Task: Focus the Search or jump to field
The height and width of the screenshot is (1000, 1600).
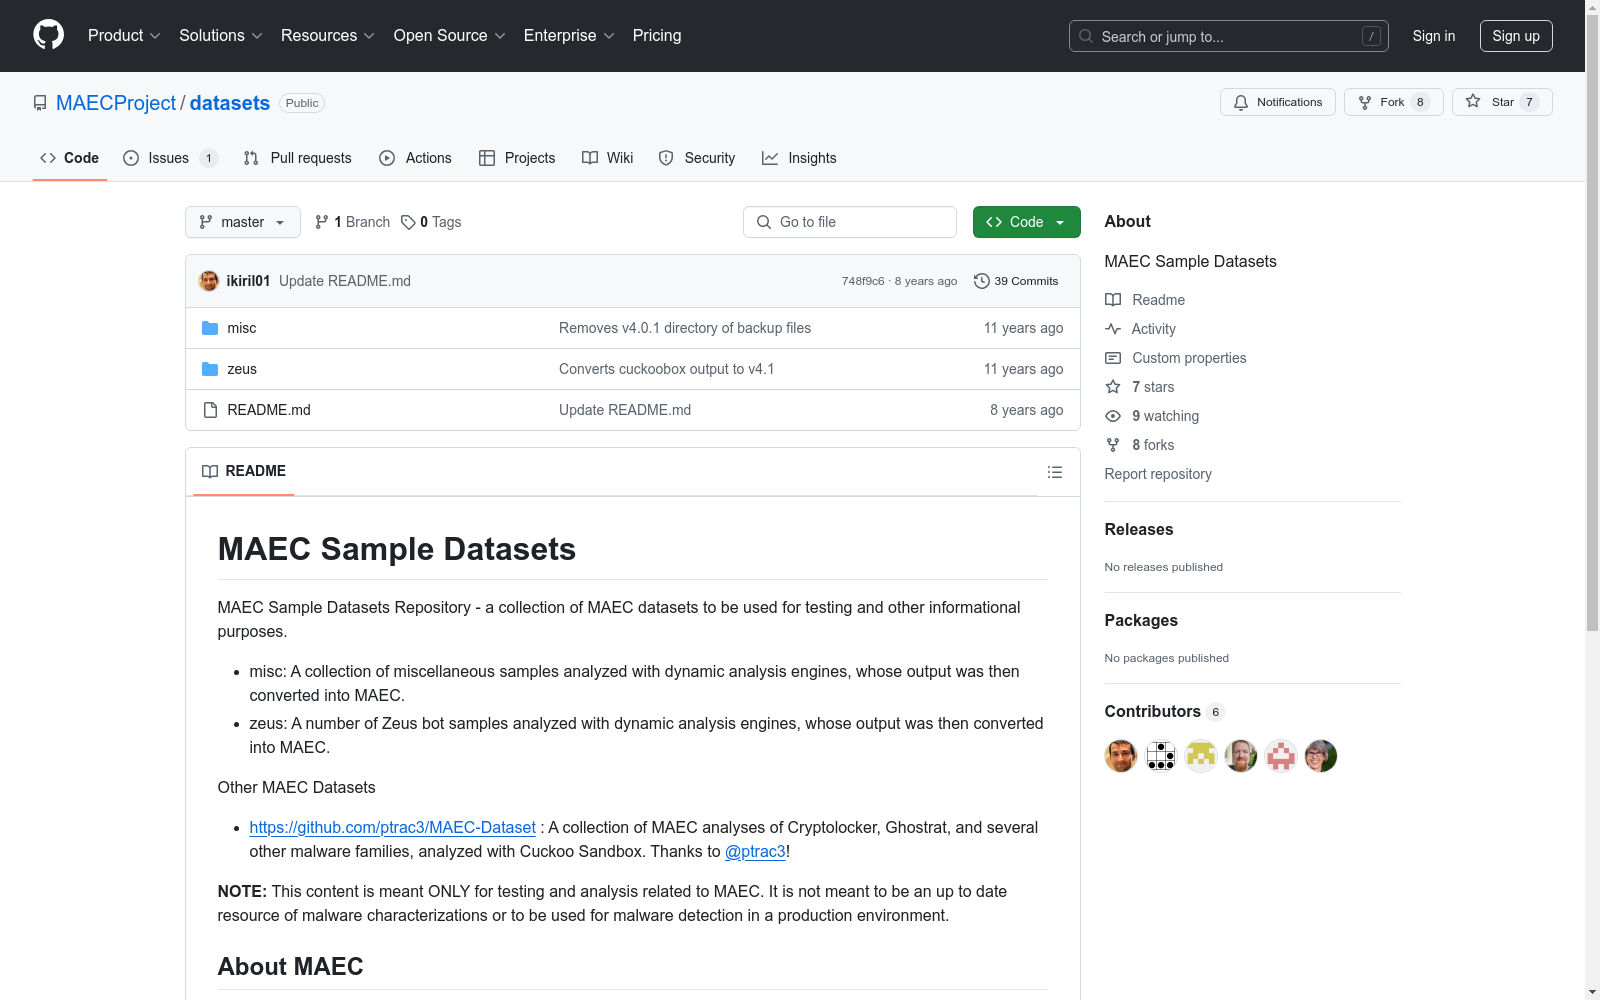Action: pos(1229,36)
